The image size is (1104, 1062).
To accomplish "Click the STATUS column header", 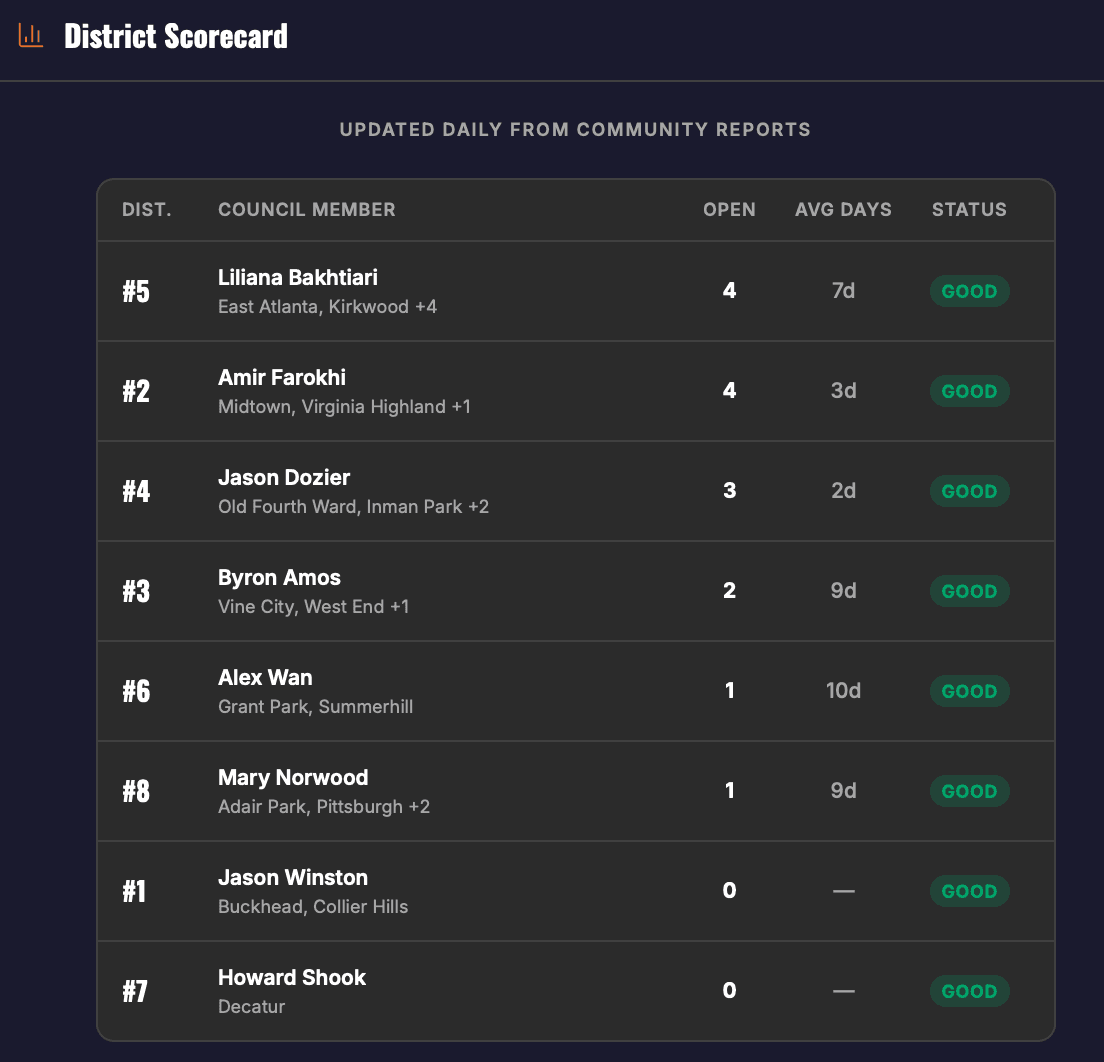I will click(968, 209).
